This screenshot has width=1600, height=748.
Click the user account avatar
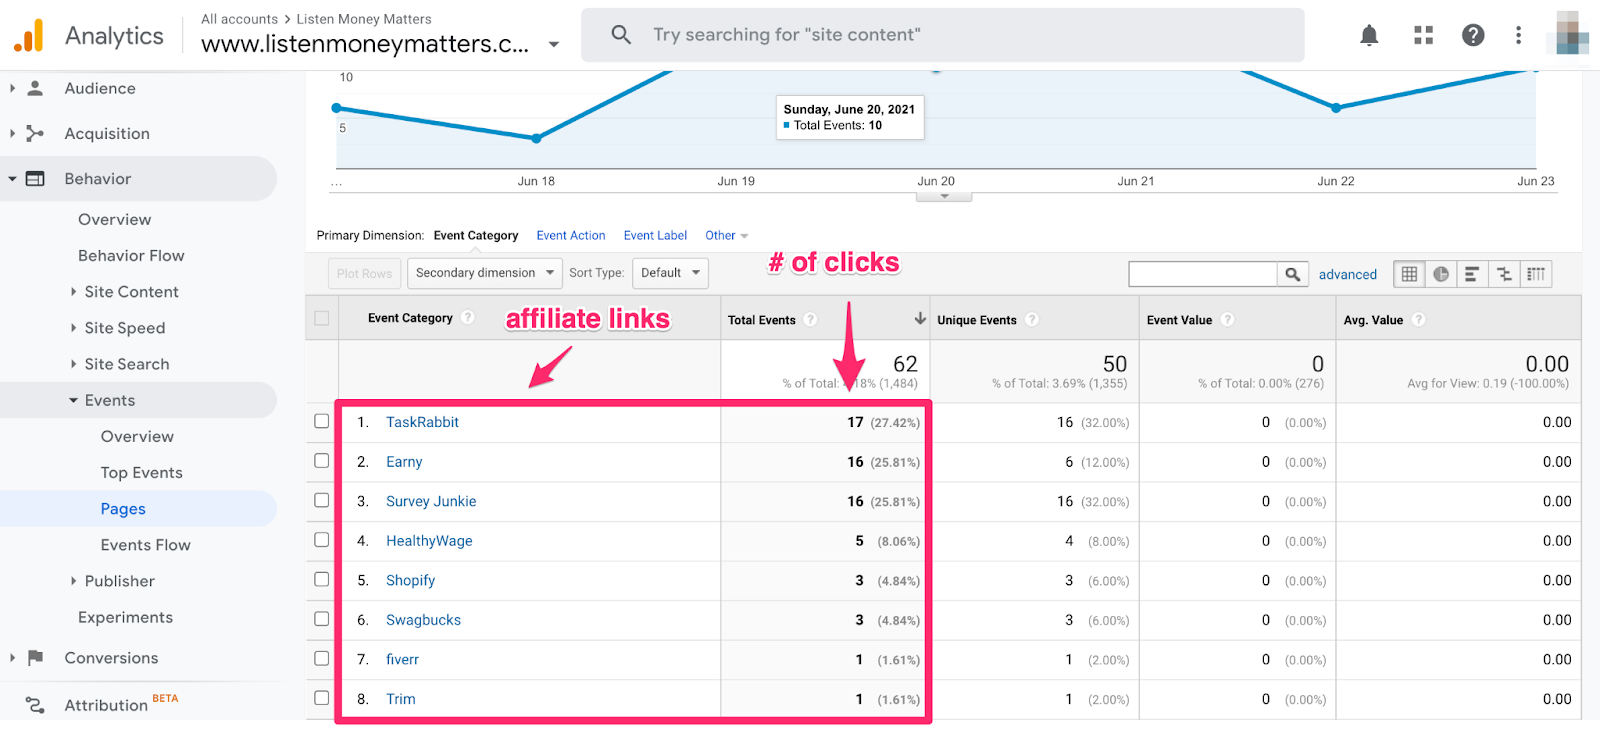tap(1570, 33)
